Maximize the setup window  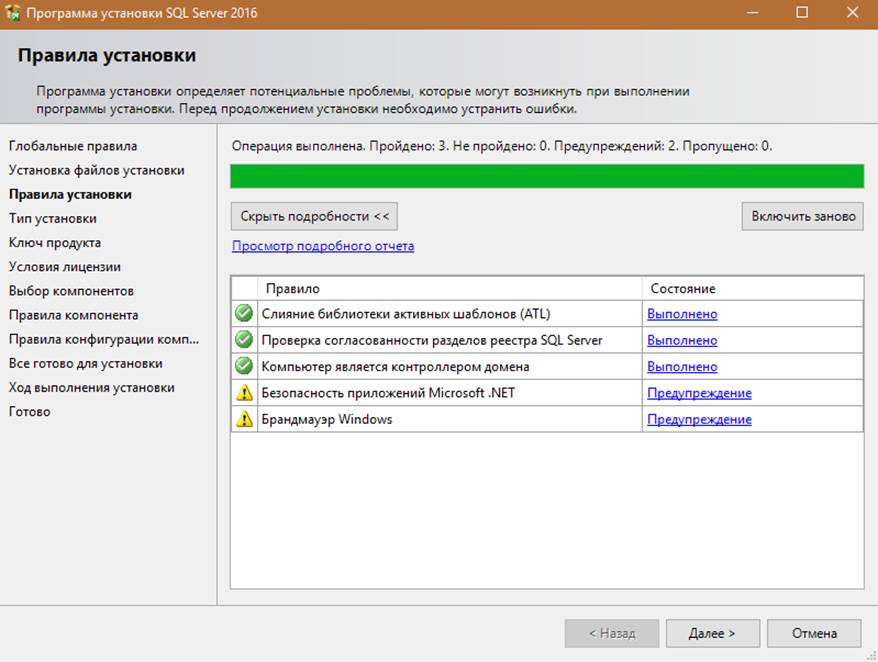pos(802,12)
